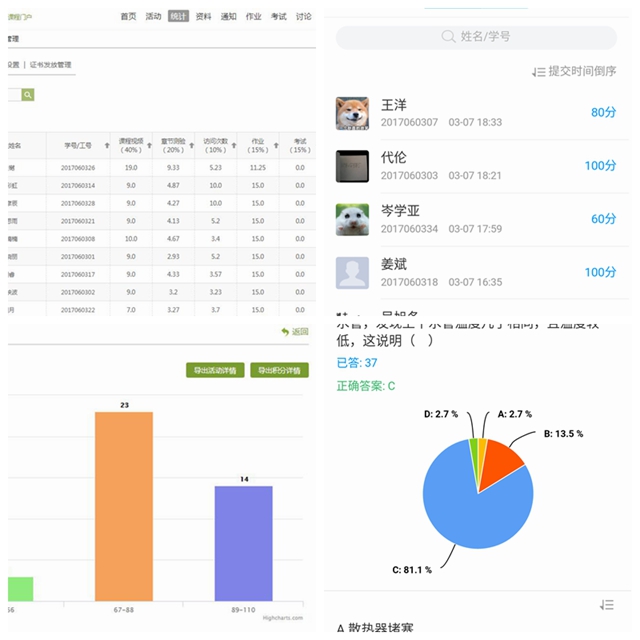The image size is (640, 640).
Task: Toggle 提交时间倒序 sort order
Action: click(574, 71)
